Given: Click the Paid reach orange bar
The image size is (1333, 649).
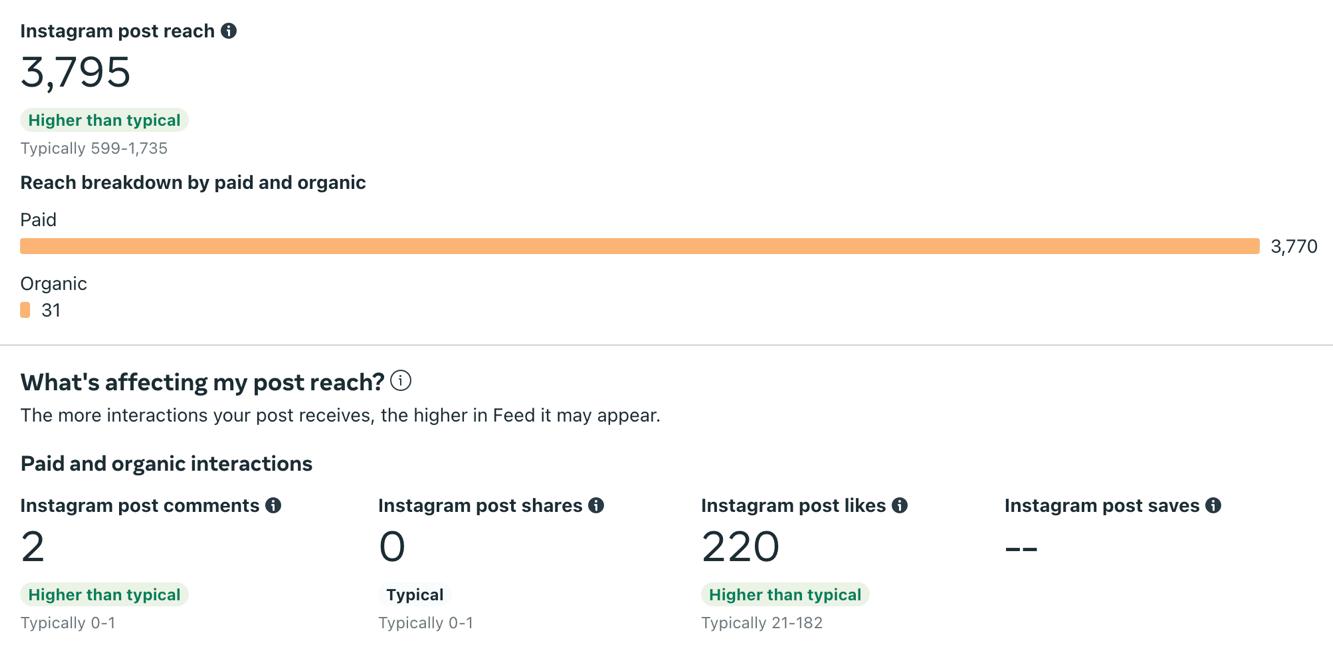Looking at the screenshot, I should click(639, 246).
